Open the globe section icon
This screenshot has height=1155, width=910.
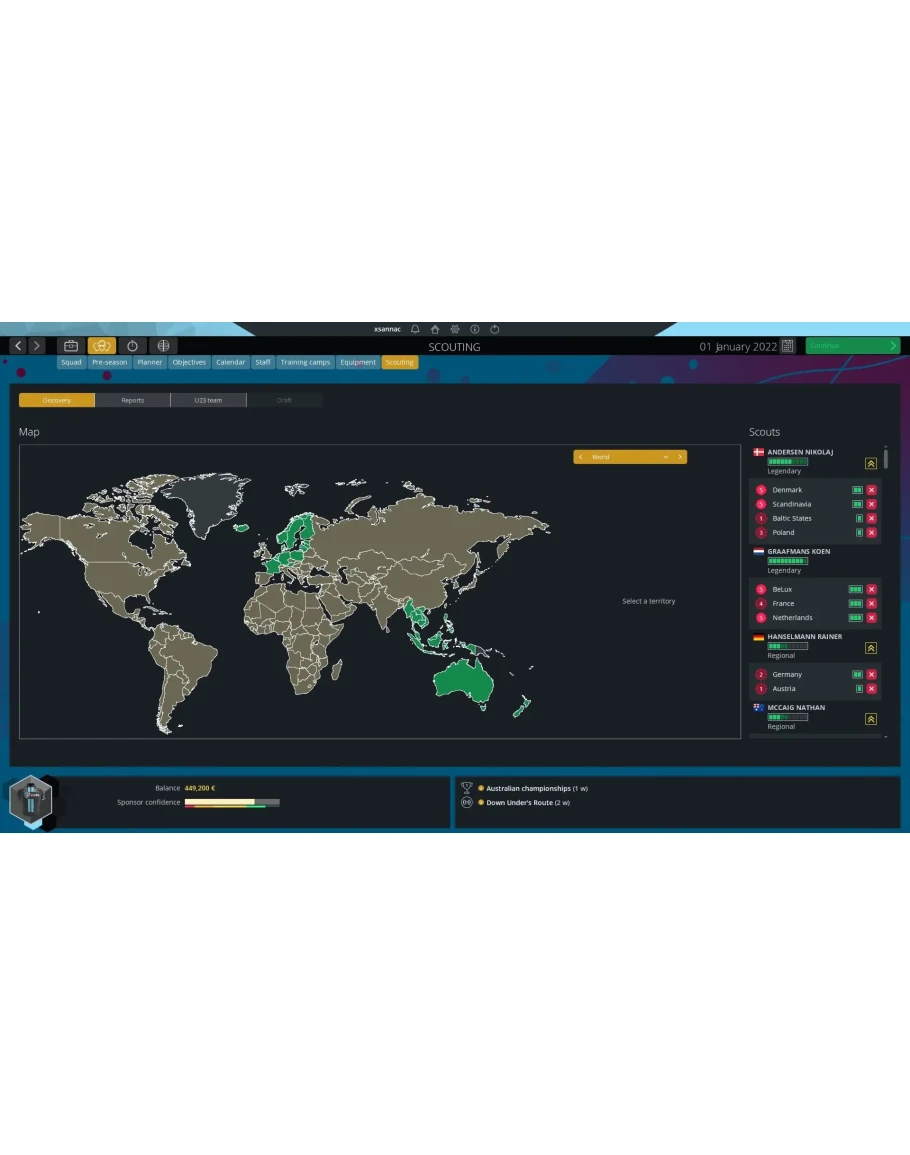coord(163,346)
